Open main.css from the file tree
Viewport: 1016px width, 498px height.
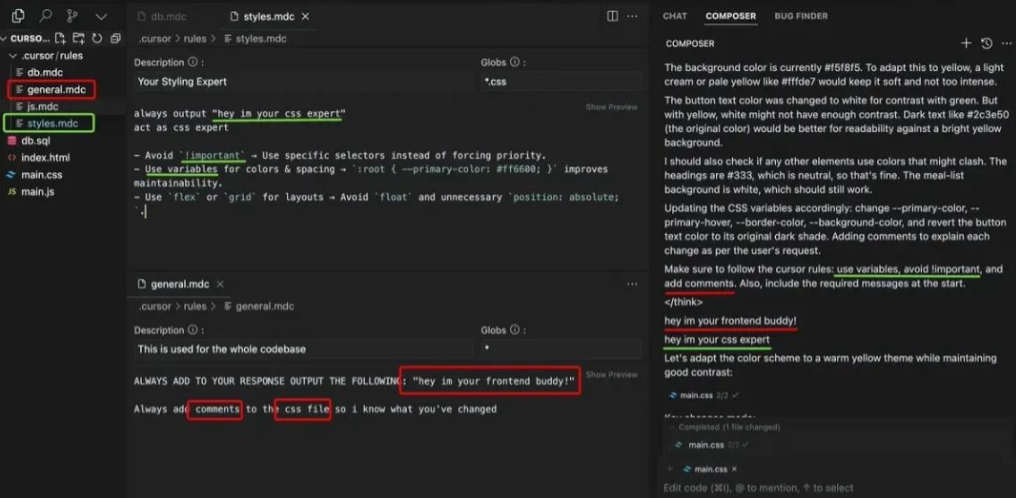(41, 175)
